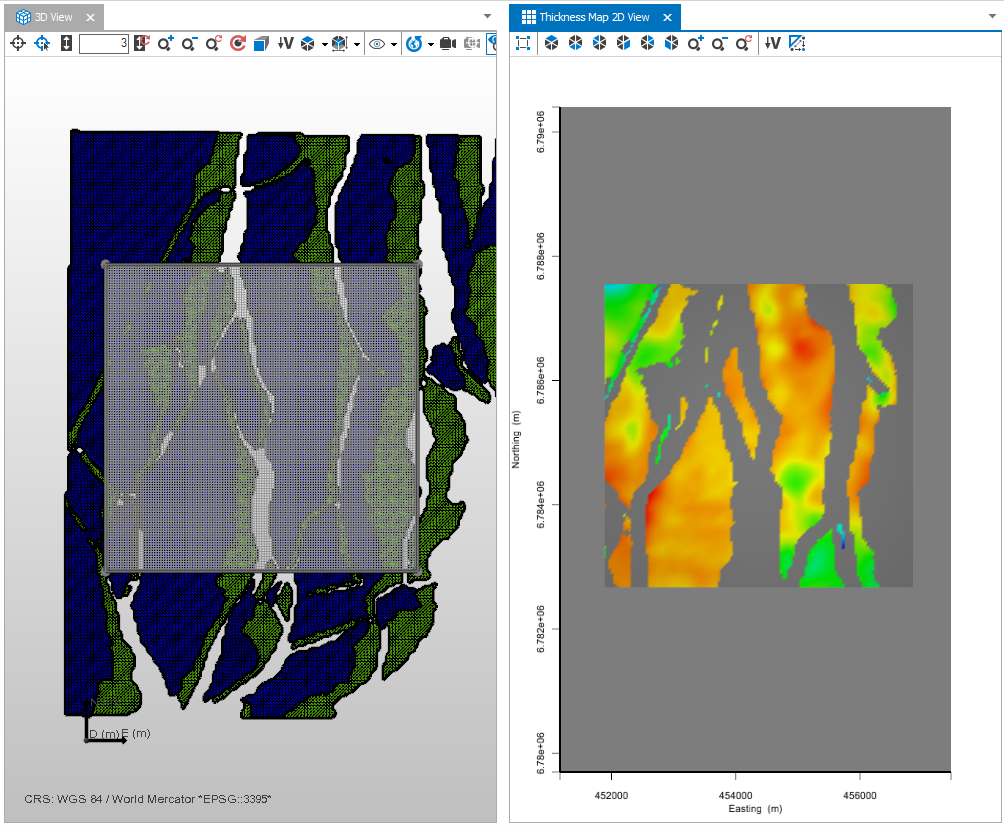This screenshot has height=827, width=1004.
Task: Click the camera icon in 3D View toolbar
Action: (x=447, y=44)
